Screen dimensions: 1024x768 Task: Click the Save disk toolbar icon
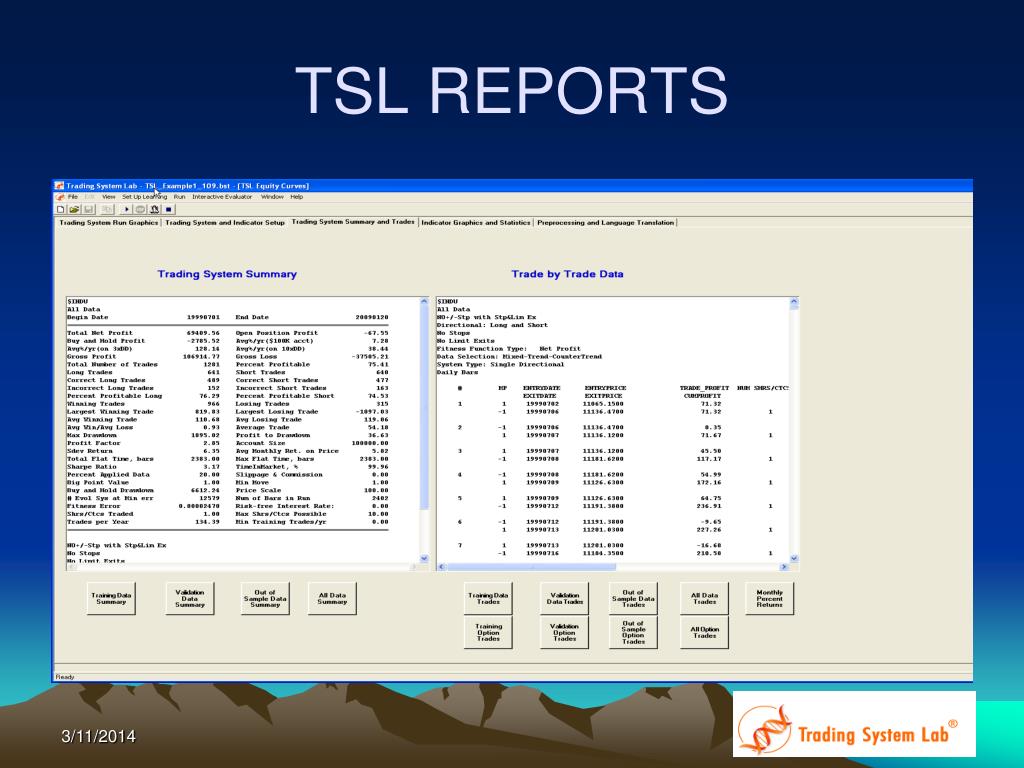pyautogui.click(x=88, y=210)
